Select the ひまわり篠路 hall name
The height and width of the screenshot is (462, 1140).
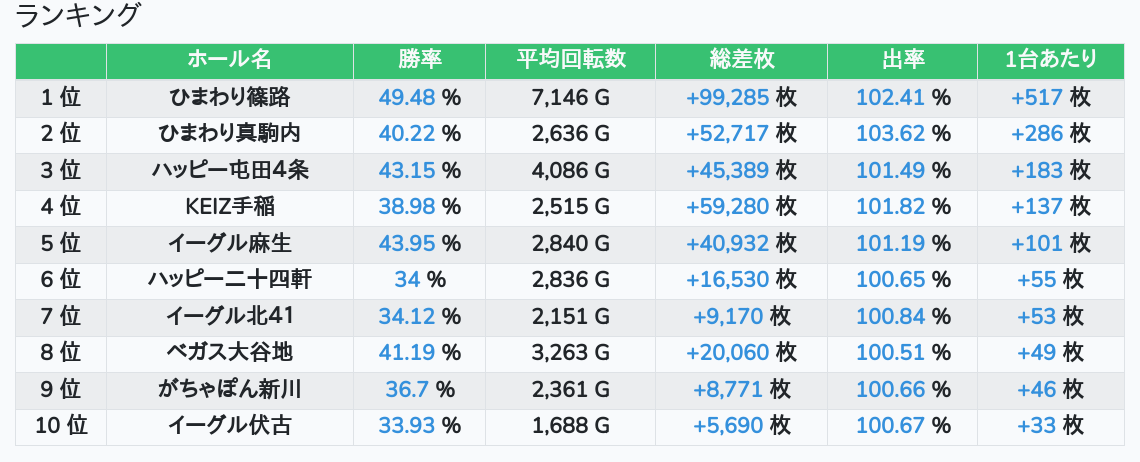229,98
